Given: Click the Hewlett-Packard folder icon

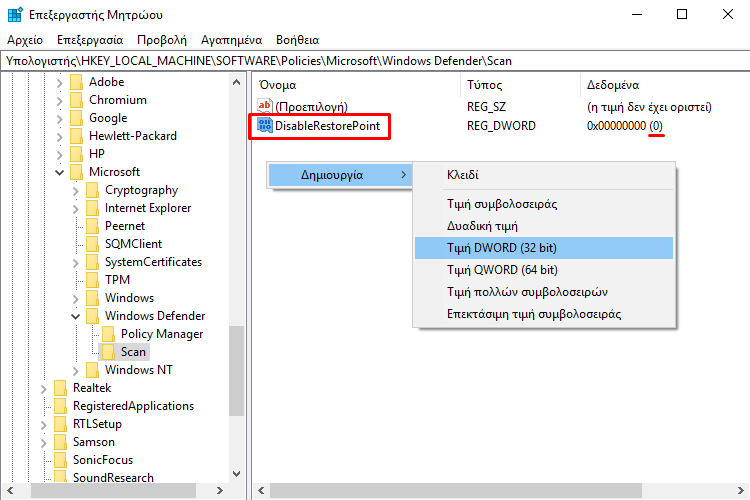Looking at the screenshot, I should pos(77,136).
